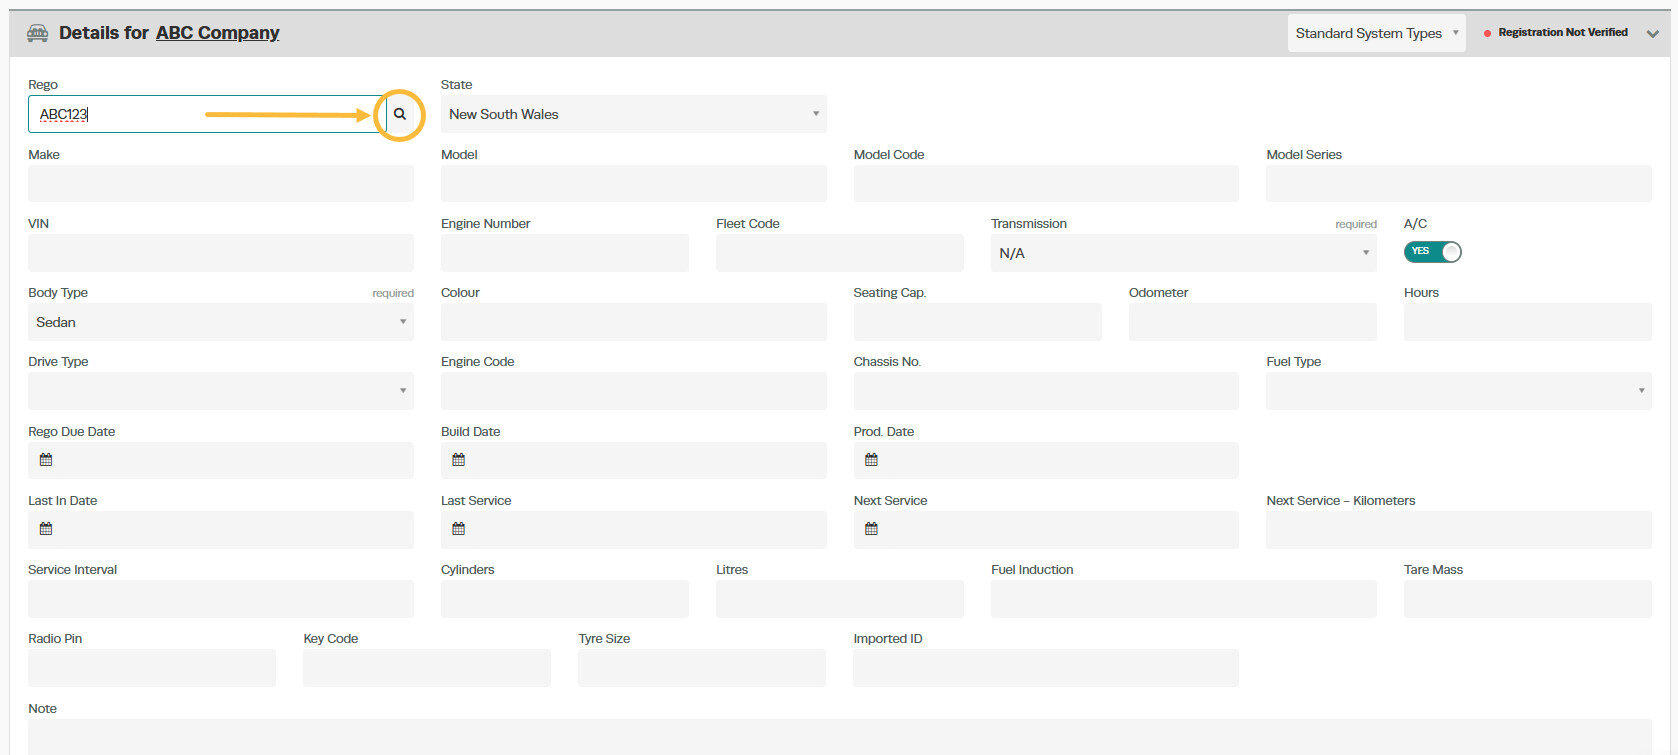This screenshot has width=1678, height=755.
Task: Click the VIN input field
Action: pyautogui.click(x=221, y=253)
